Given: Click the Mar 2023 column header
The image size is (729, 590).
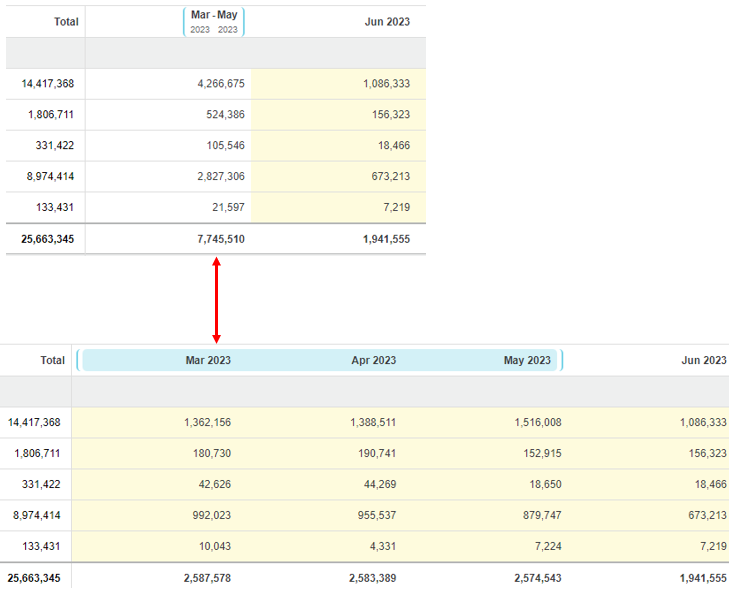Looking at the screenshot, I should [x=208, y=360].
